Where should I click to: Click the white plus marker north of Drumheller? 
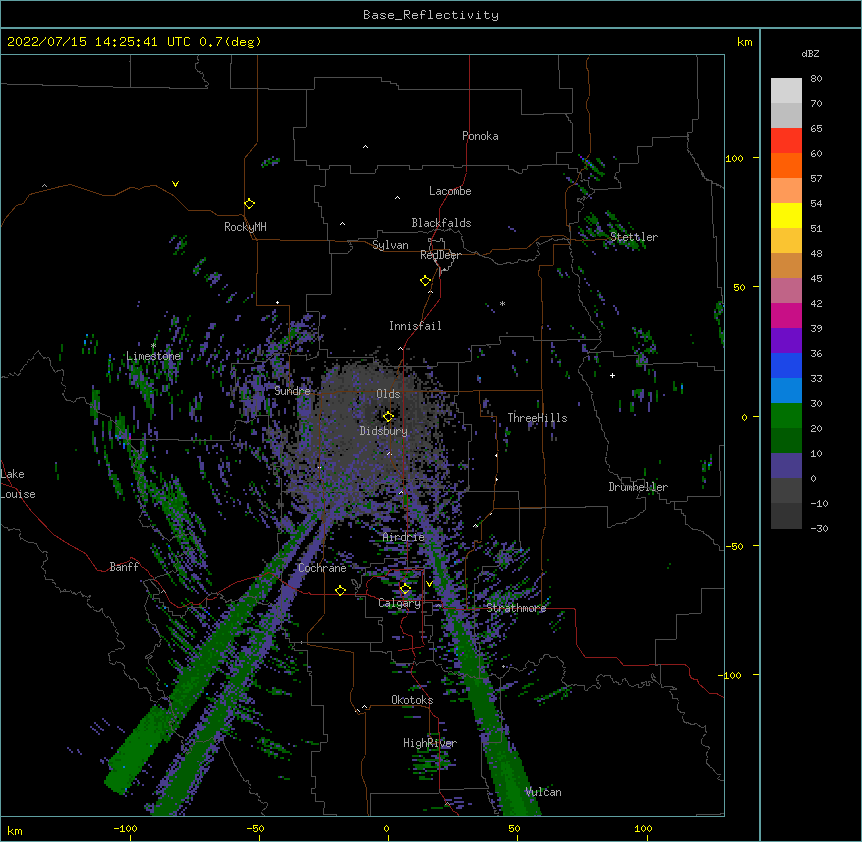(x=612, y=375)
